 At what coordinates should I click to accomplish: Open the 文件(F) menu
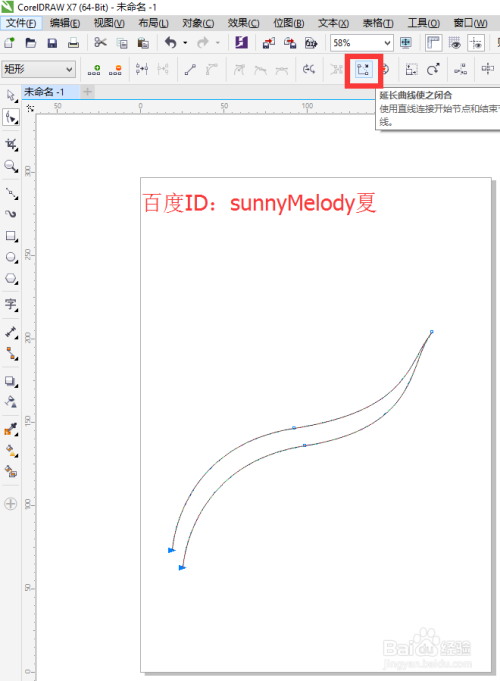21,23
